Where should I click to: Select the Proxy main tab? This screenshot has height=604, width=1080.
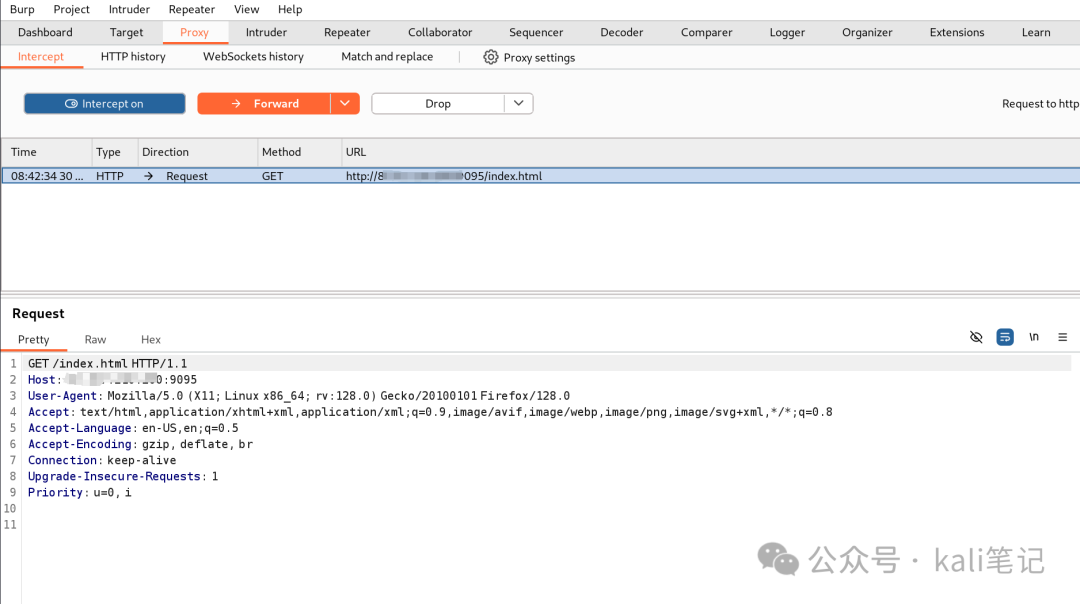[194, 32]
